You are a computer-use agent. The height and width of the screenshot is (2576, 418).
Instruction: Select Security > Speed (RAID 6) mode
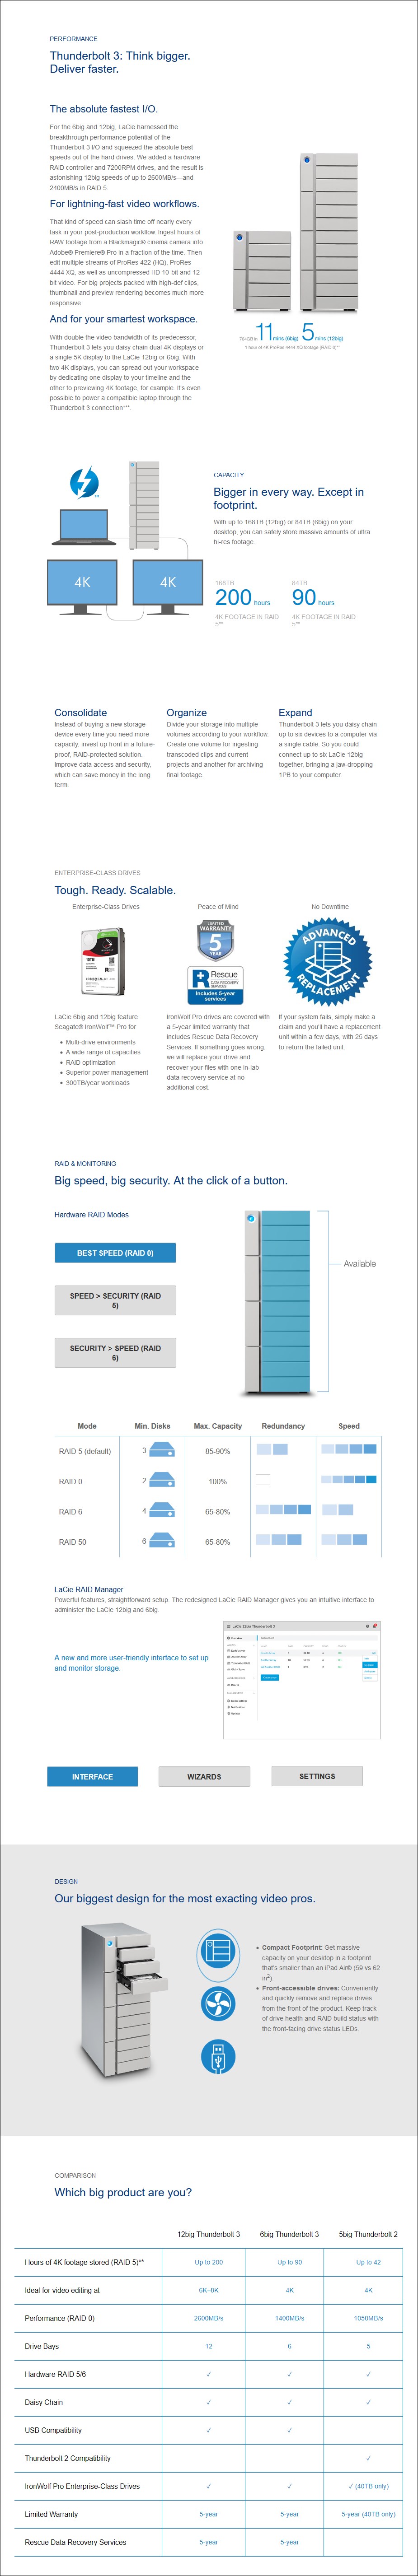tap(115, 1352)
